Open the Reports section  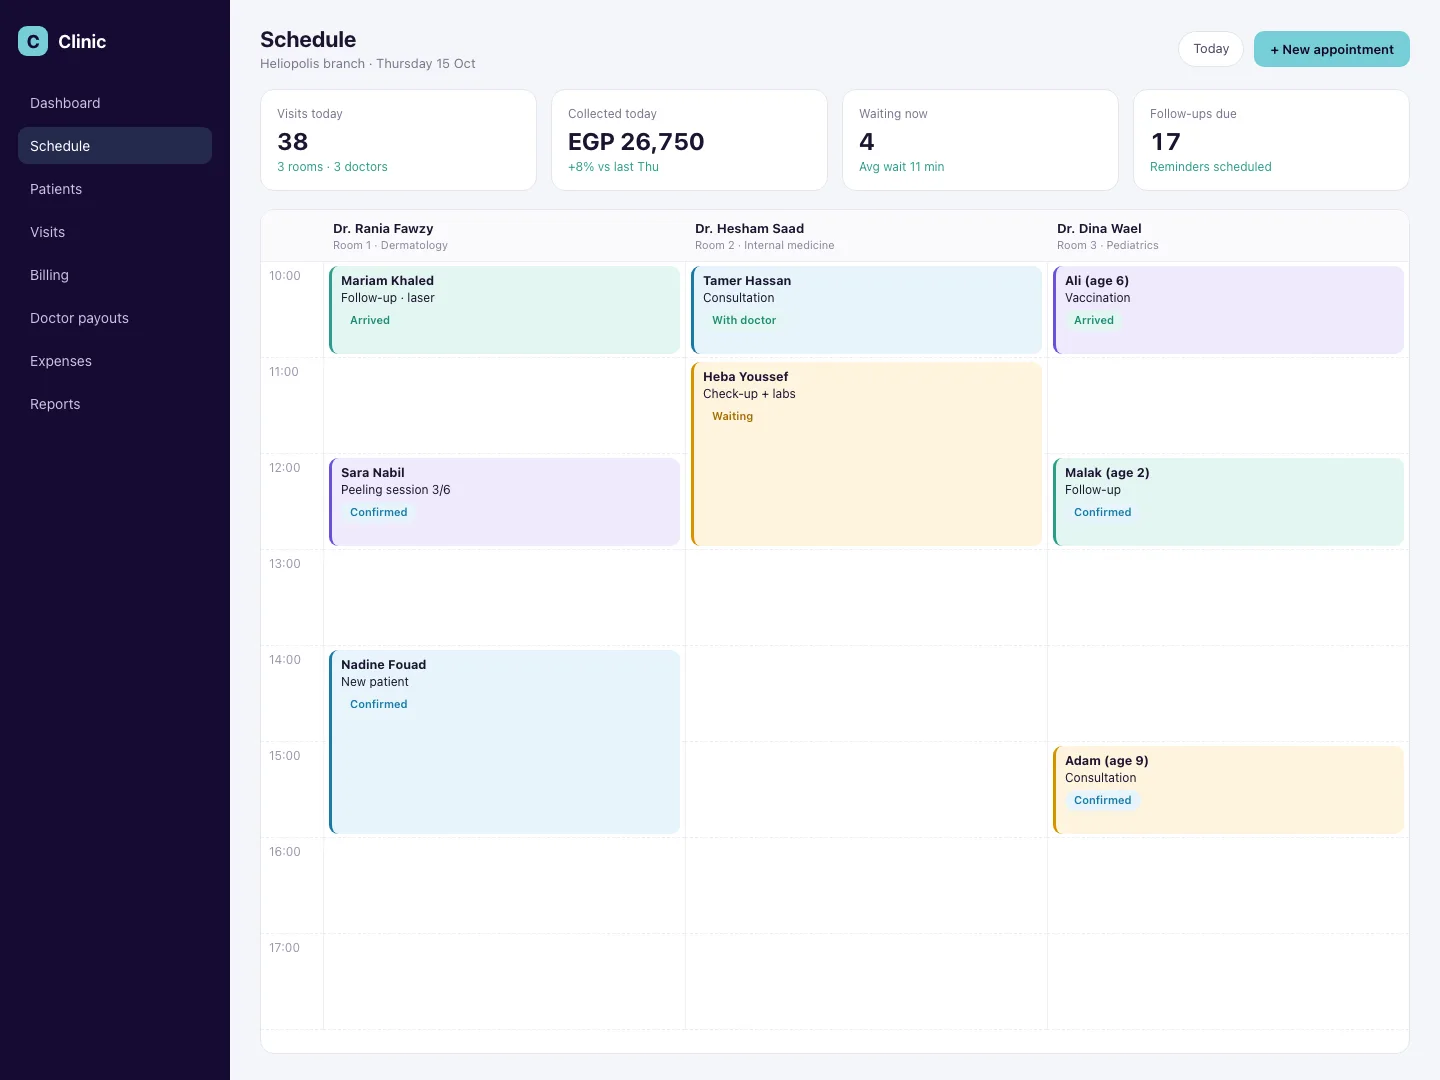point(115,404)
